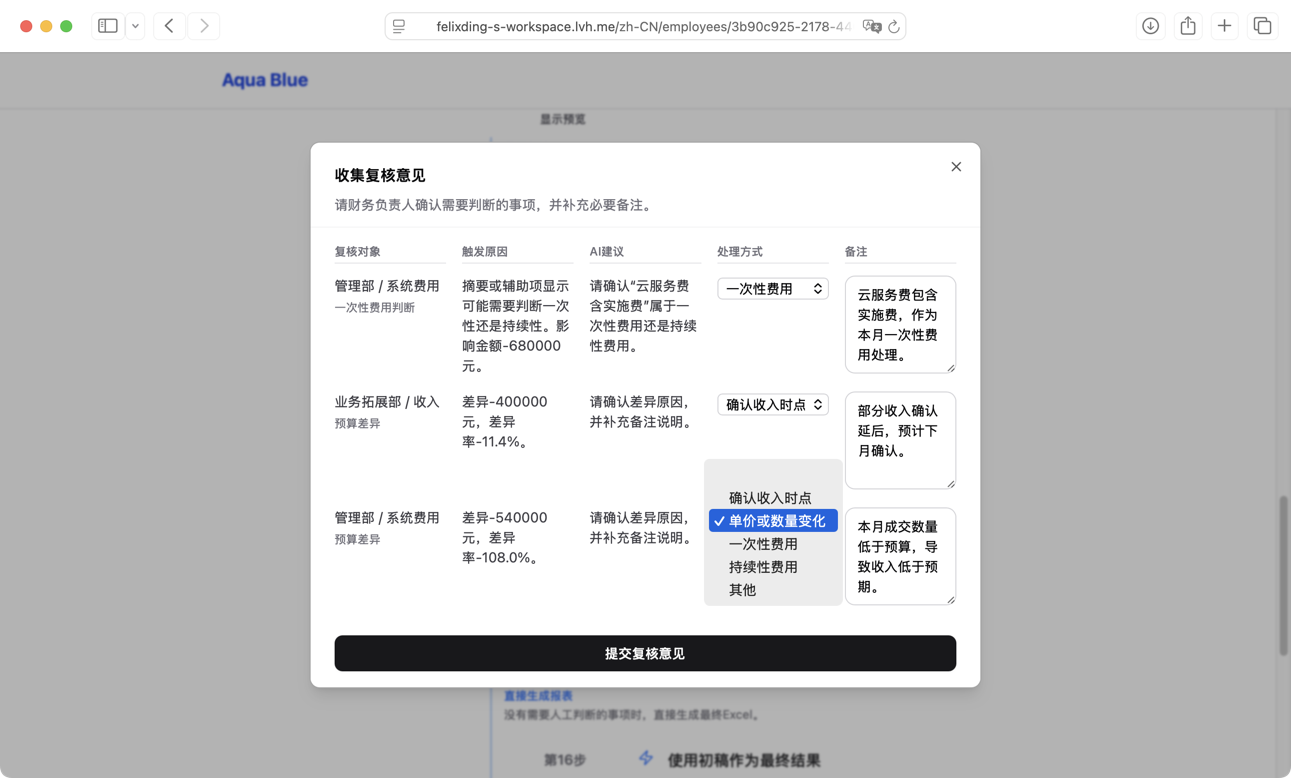Screen dimensions: 1291x778
Task: Show tab overview icon
Action: point(1262,26)
